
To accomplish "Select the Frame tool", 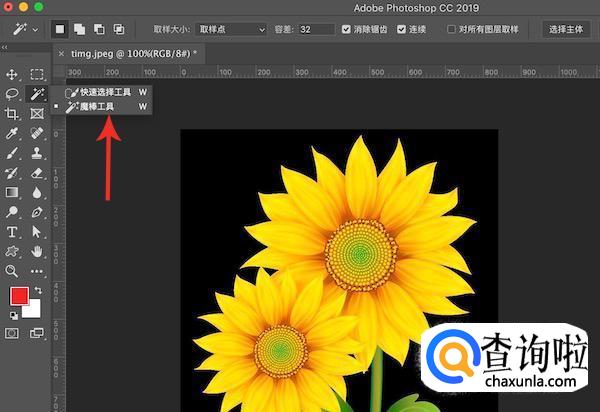I will click(x=37, y=114).
